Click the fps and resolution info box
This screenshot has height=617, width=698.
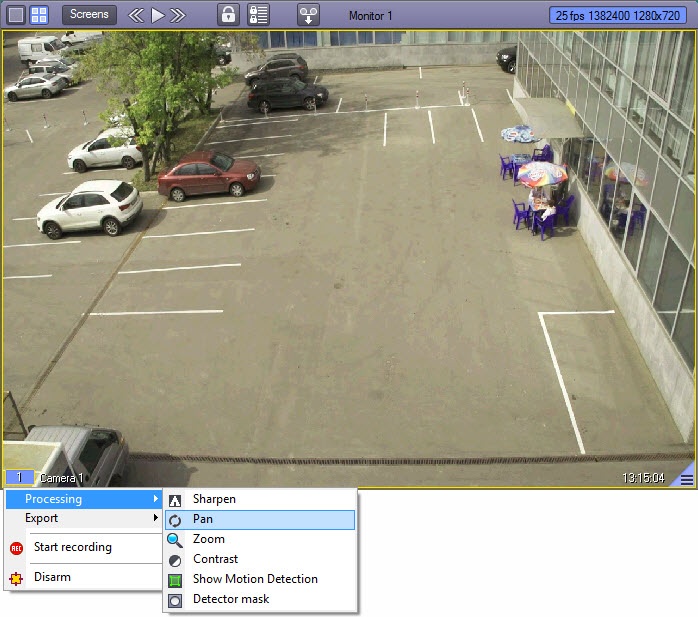(x=619, y=16)
